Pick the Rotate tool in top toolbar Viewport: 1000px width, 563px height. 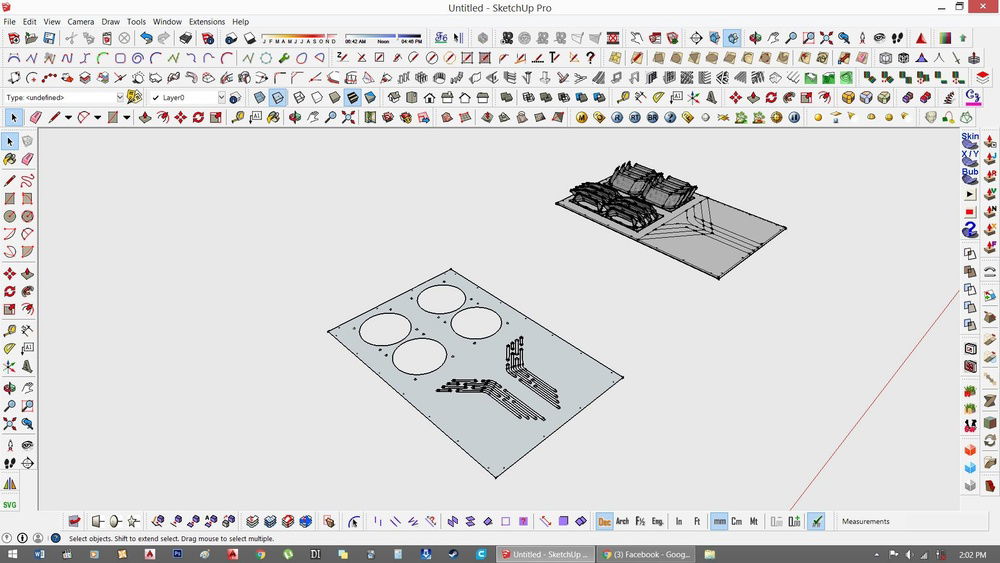tap(198, 118)
